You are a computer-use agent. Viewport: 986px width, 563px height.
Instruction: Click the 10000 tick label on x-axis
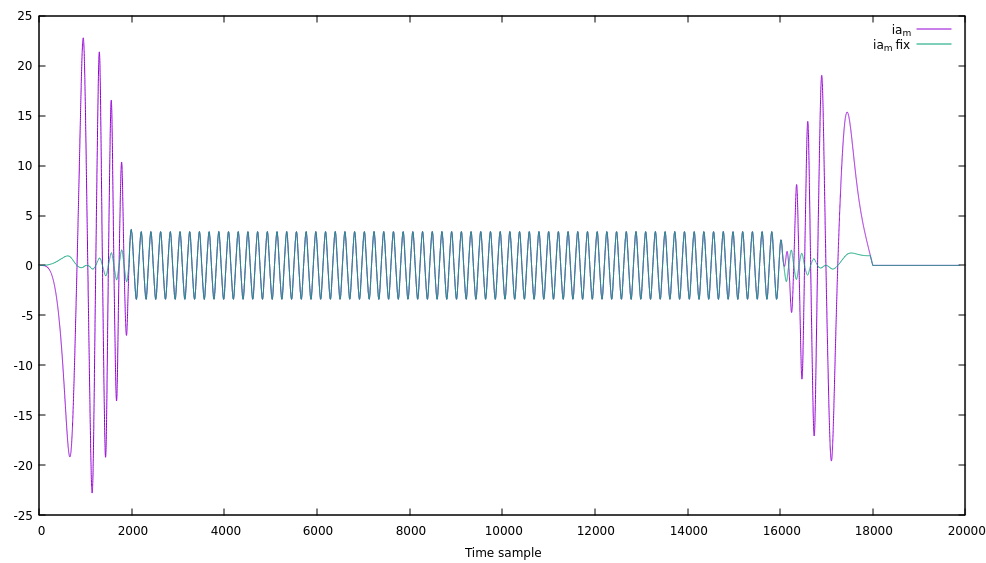[x=503, y=531]
